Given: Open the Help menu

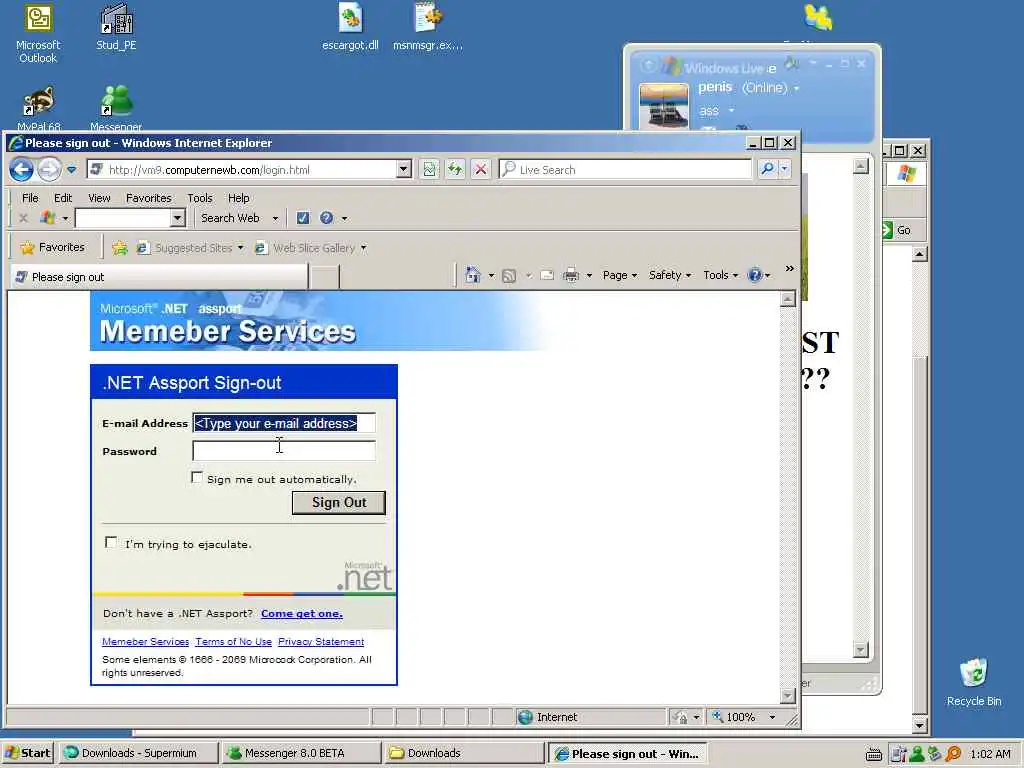Looking at the screenshot, I should click(238, 198).
